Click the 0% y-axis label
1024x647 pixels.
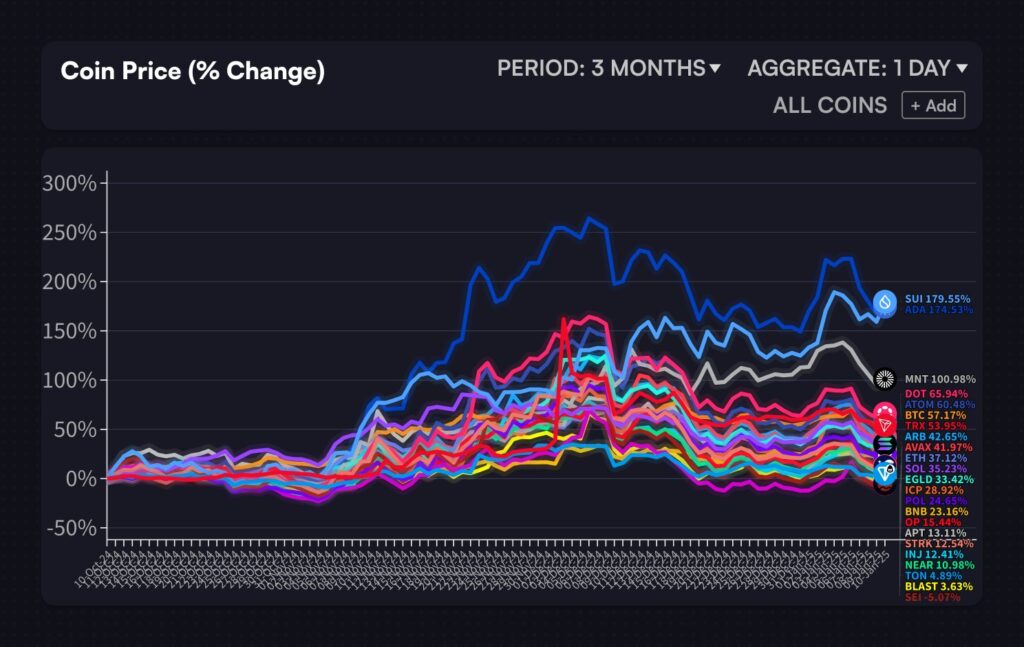(81, 479)
